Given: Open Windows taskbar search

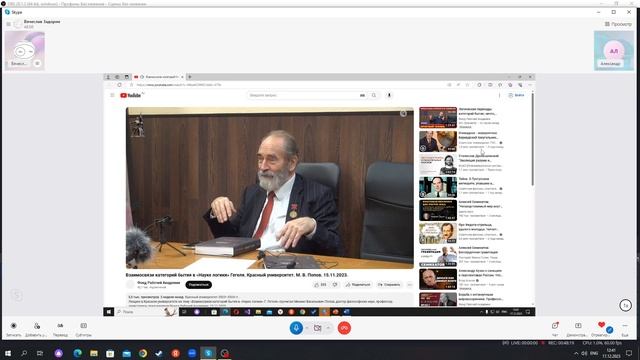Looking at the screenshot, I should 24,353.
